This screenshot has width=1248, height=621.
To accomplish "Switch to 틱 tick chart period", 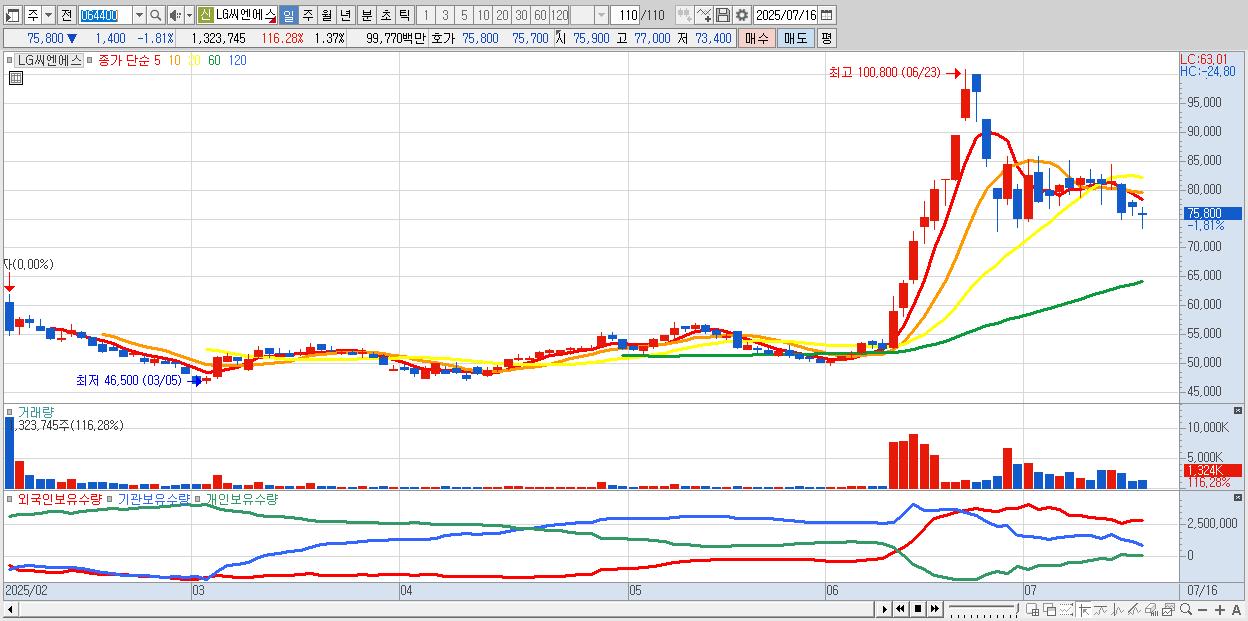I will pos(404,15).
